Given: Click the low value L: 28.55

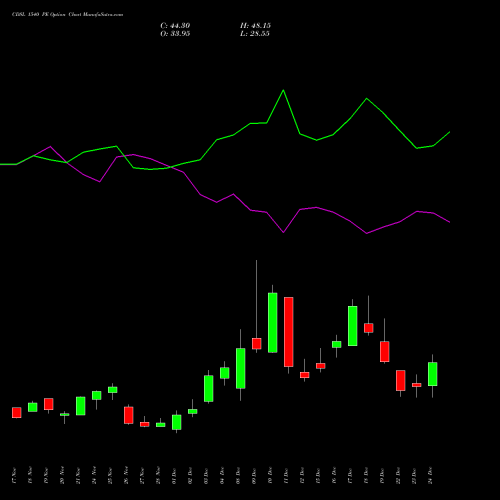Looking at the screenshot, I should click(x=255, y=34).
